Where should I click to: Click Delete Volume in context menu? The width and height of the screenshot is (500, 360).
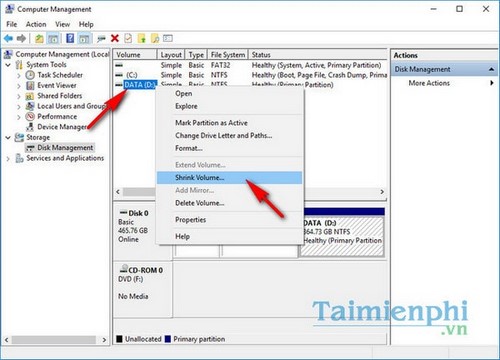click(x=199, y=203)
